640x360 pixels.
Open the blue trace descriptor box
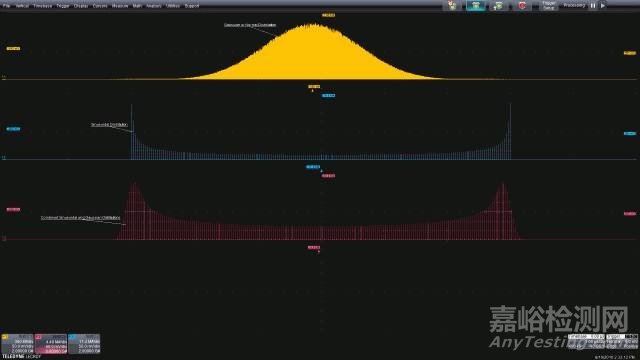[84, 344]
